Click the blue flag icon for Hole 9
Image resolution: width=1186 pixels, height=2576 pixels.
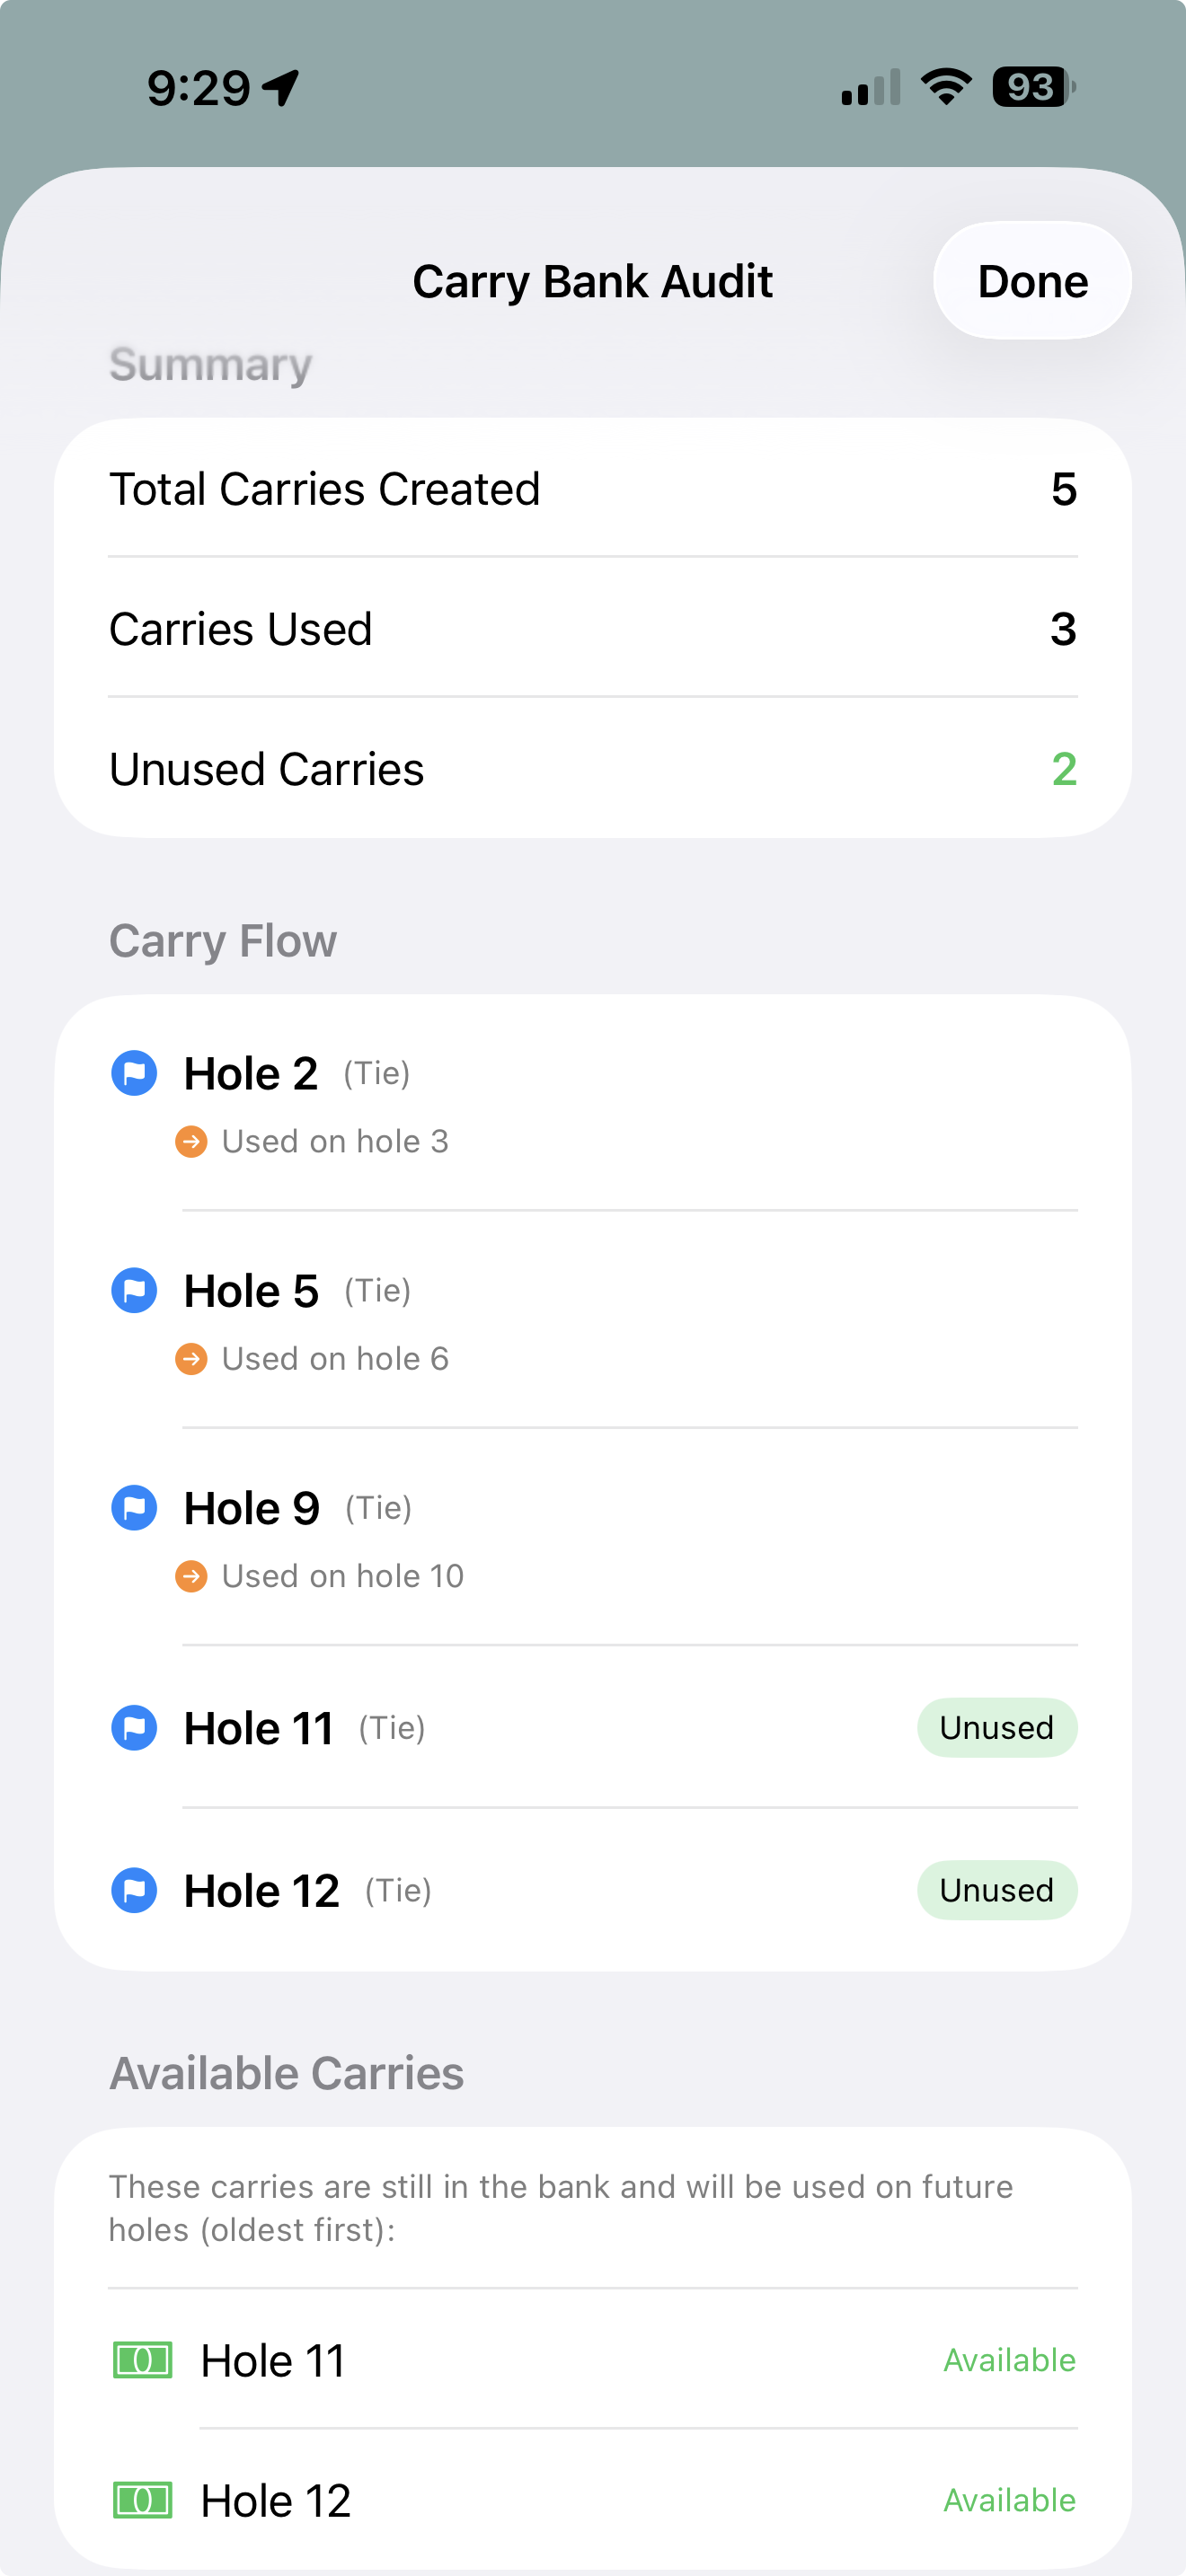(x=134, y=1507)
